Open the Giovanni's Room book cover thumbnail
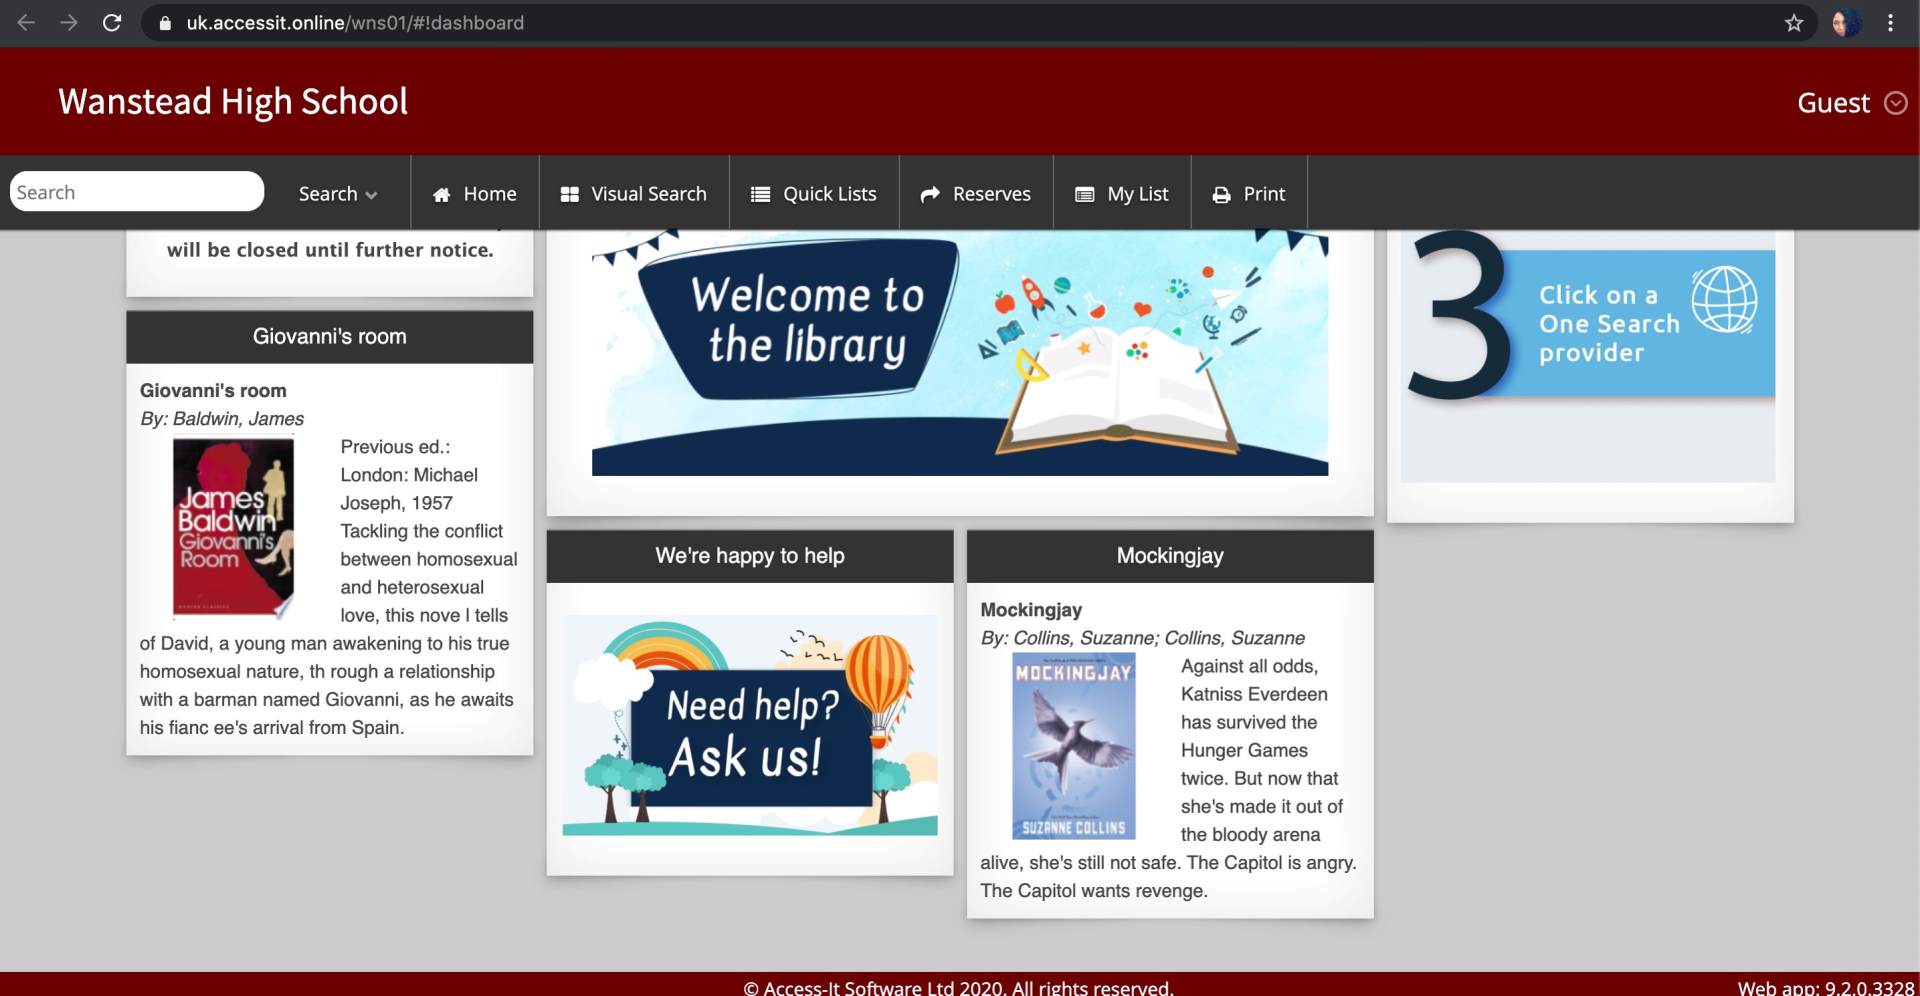The height and width of the screenshot is (996, 1920). point(233,526)
